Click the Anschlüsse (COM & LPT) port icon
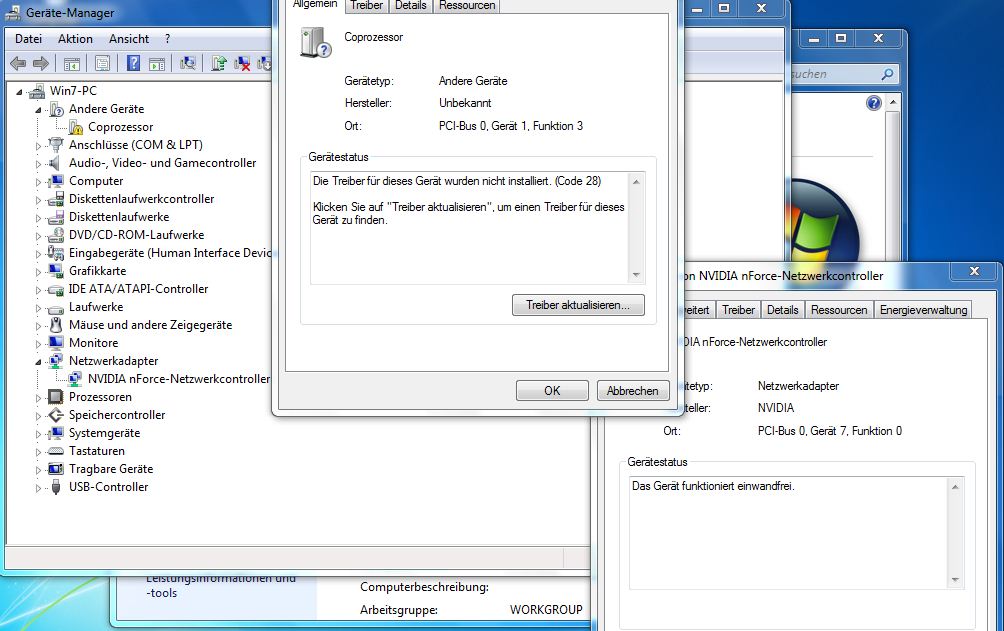 (56, 145)
